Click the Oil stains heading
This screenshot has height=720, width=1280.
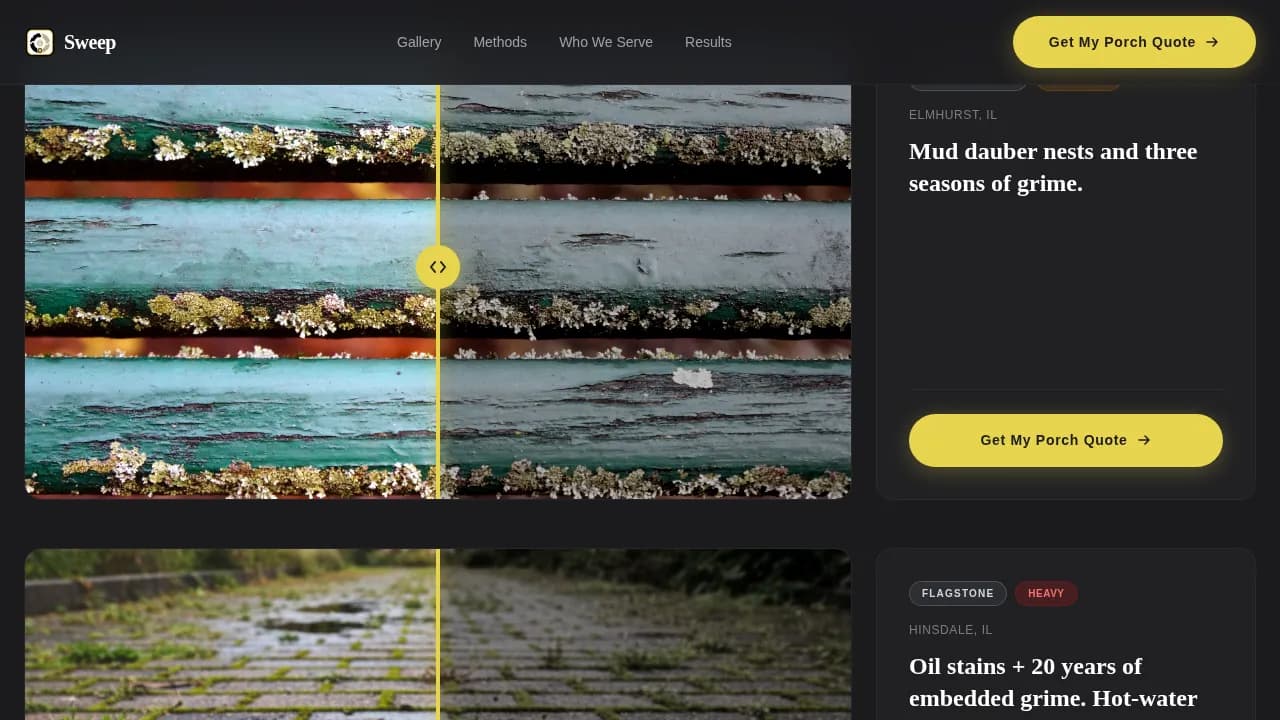click(1053, 682)
